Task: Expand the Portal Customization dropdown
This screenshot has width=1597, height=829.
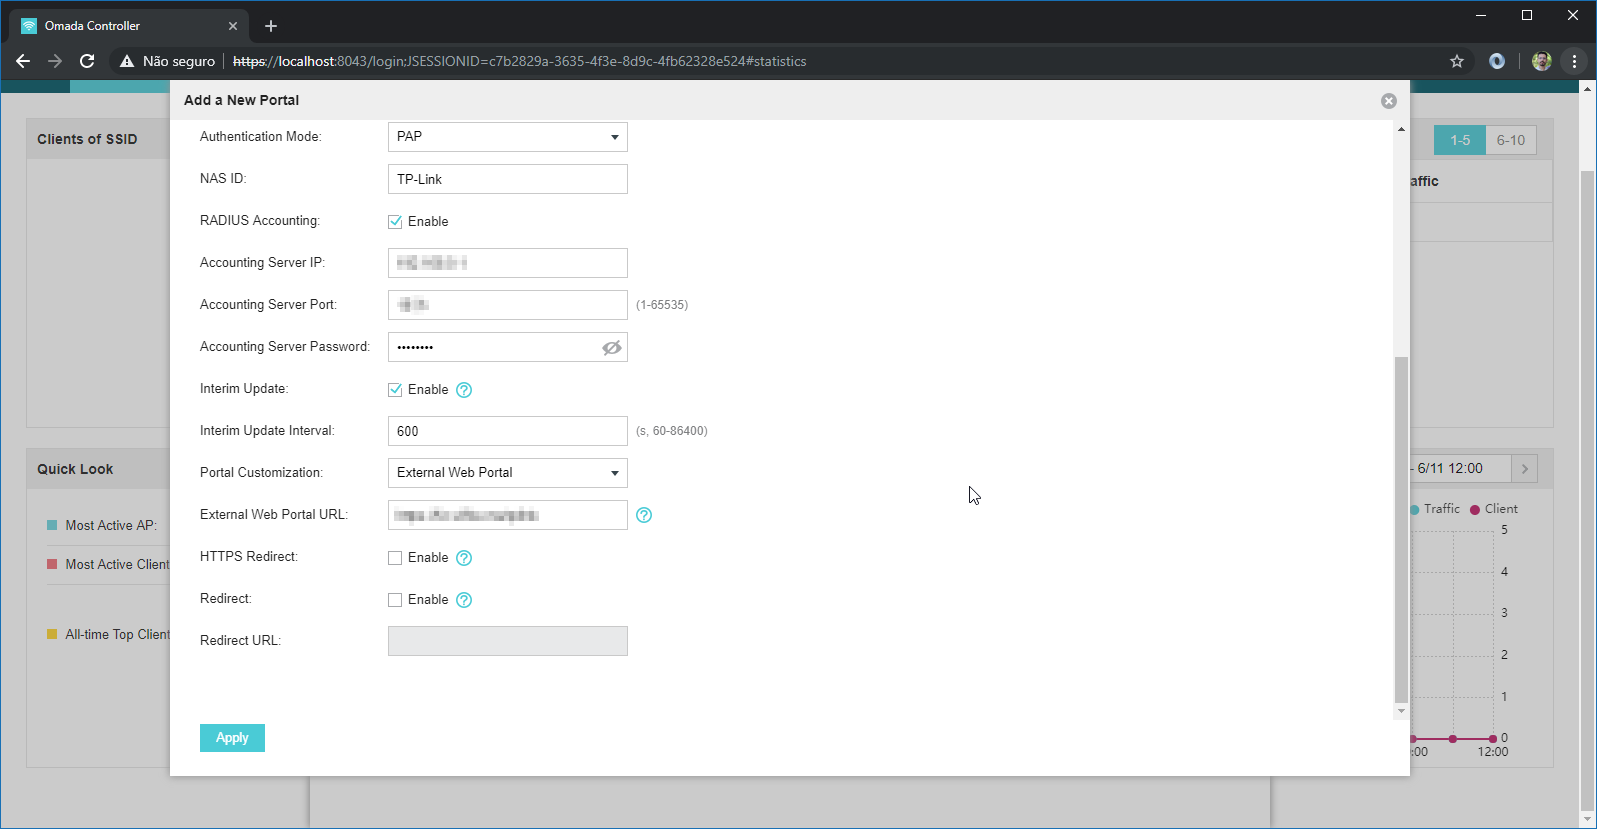Action: click(x=508, y=473)
